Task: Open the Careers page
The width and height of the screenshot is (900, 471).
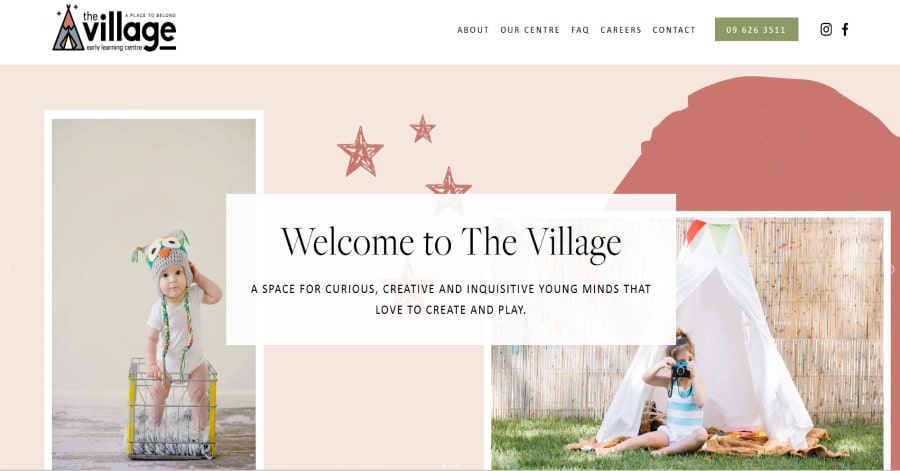Action: tap(620, 30)
